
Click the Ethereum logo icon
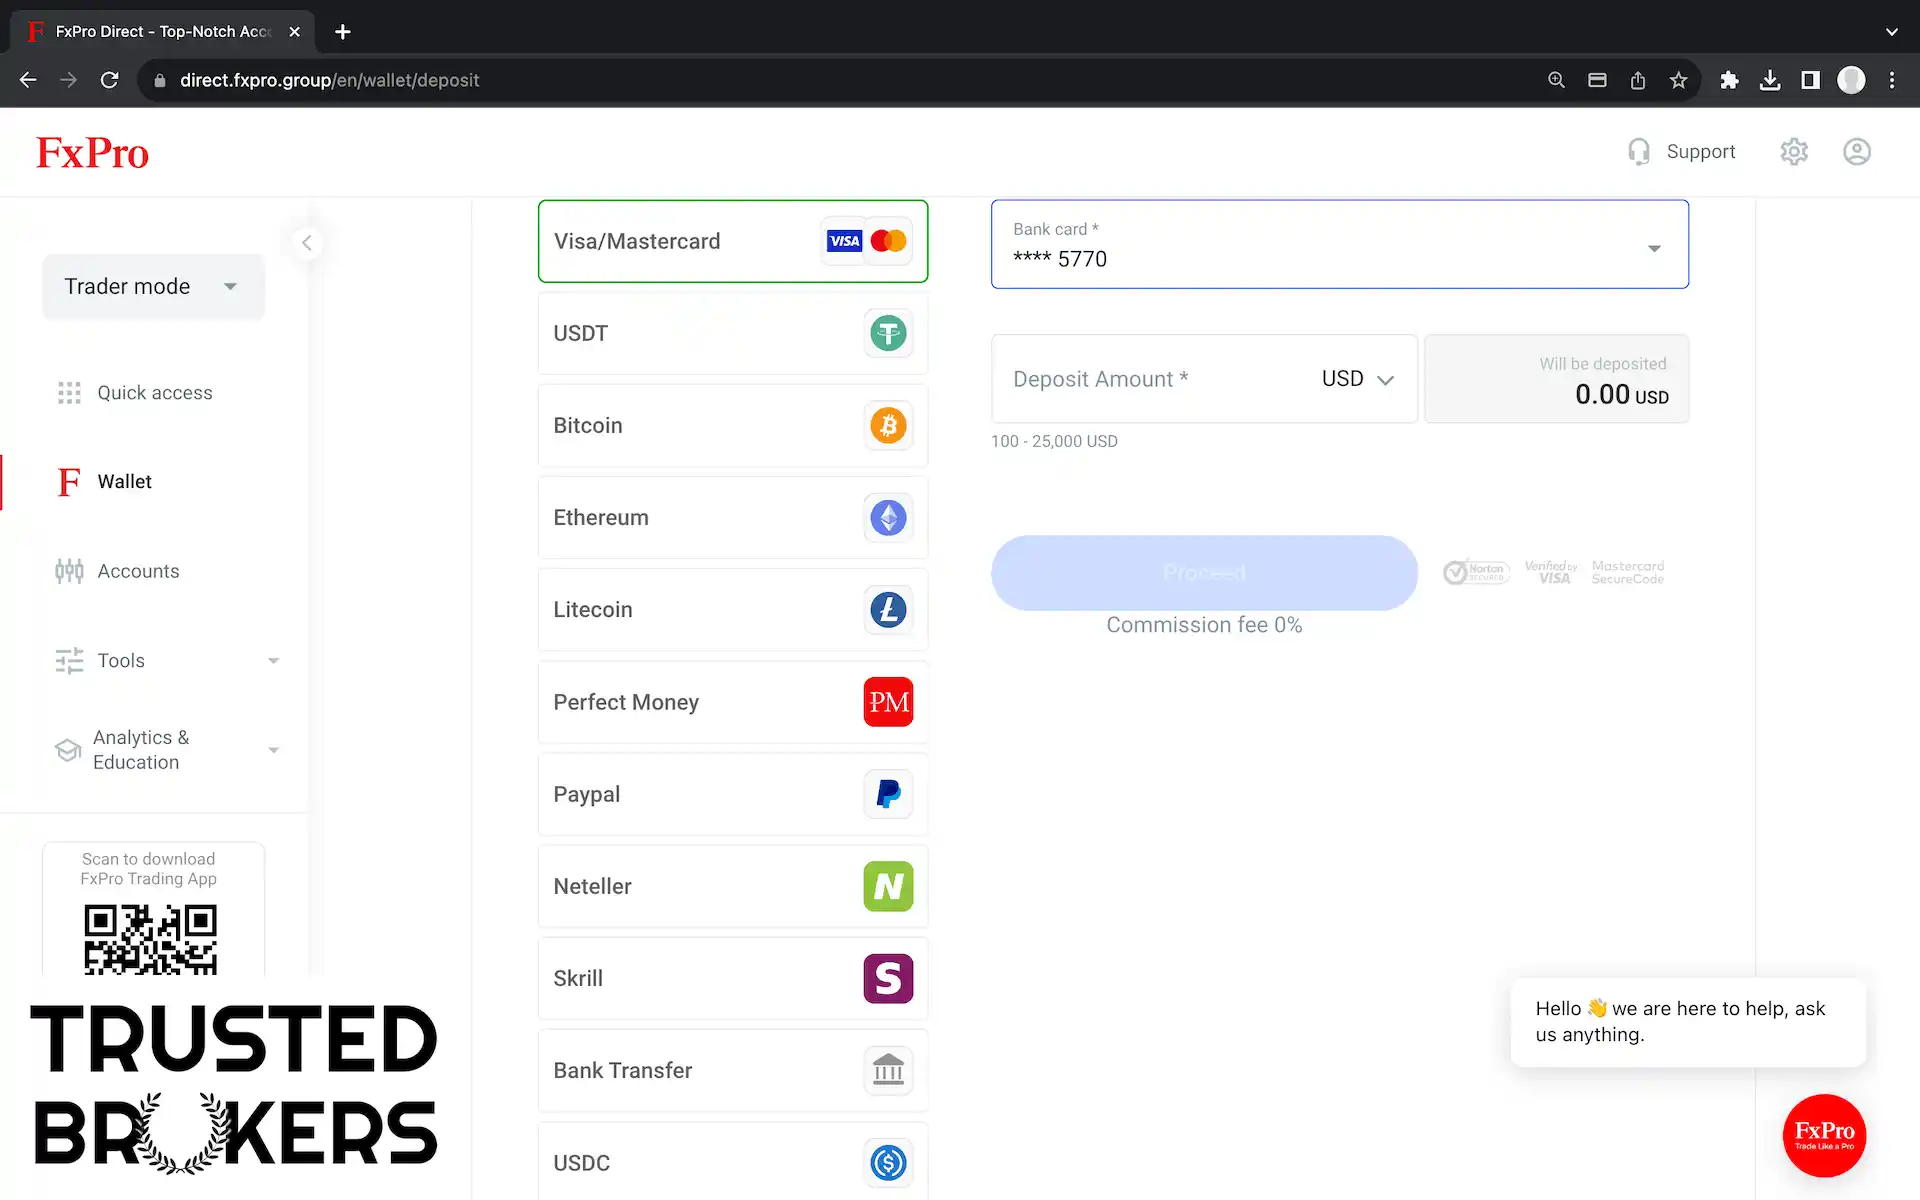tap(888, 518)
